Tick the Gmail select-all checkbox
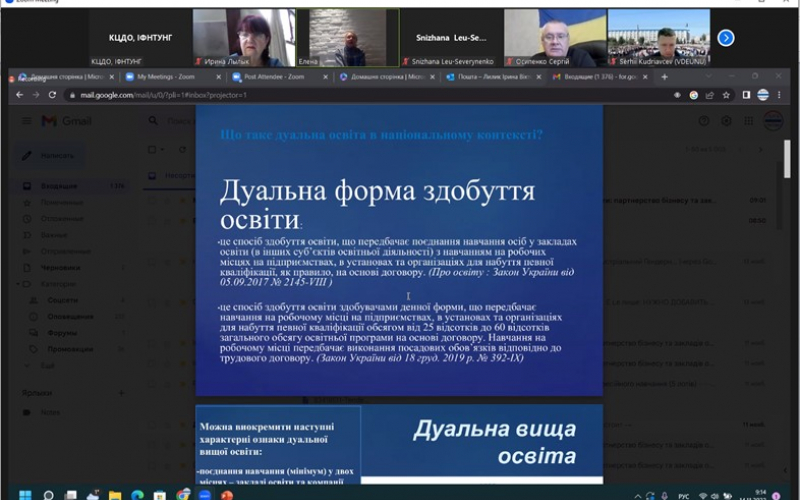The height and width of the screenshot is (500, 800). tap(152, 149)
